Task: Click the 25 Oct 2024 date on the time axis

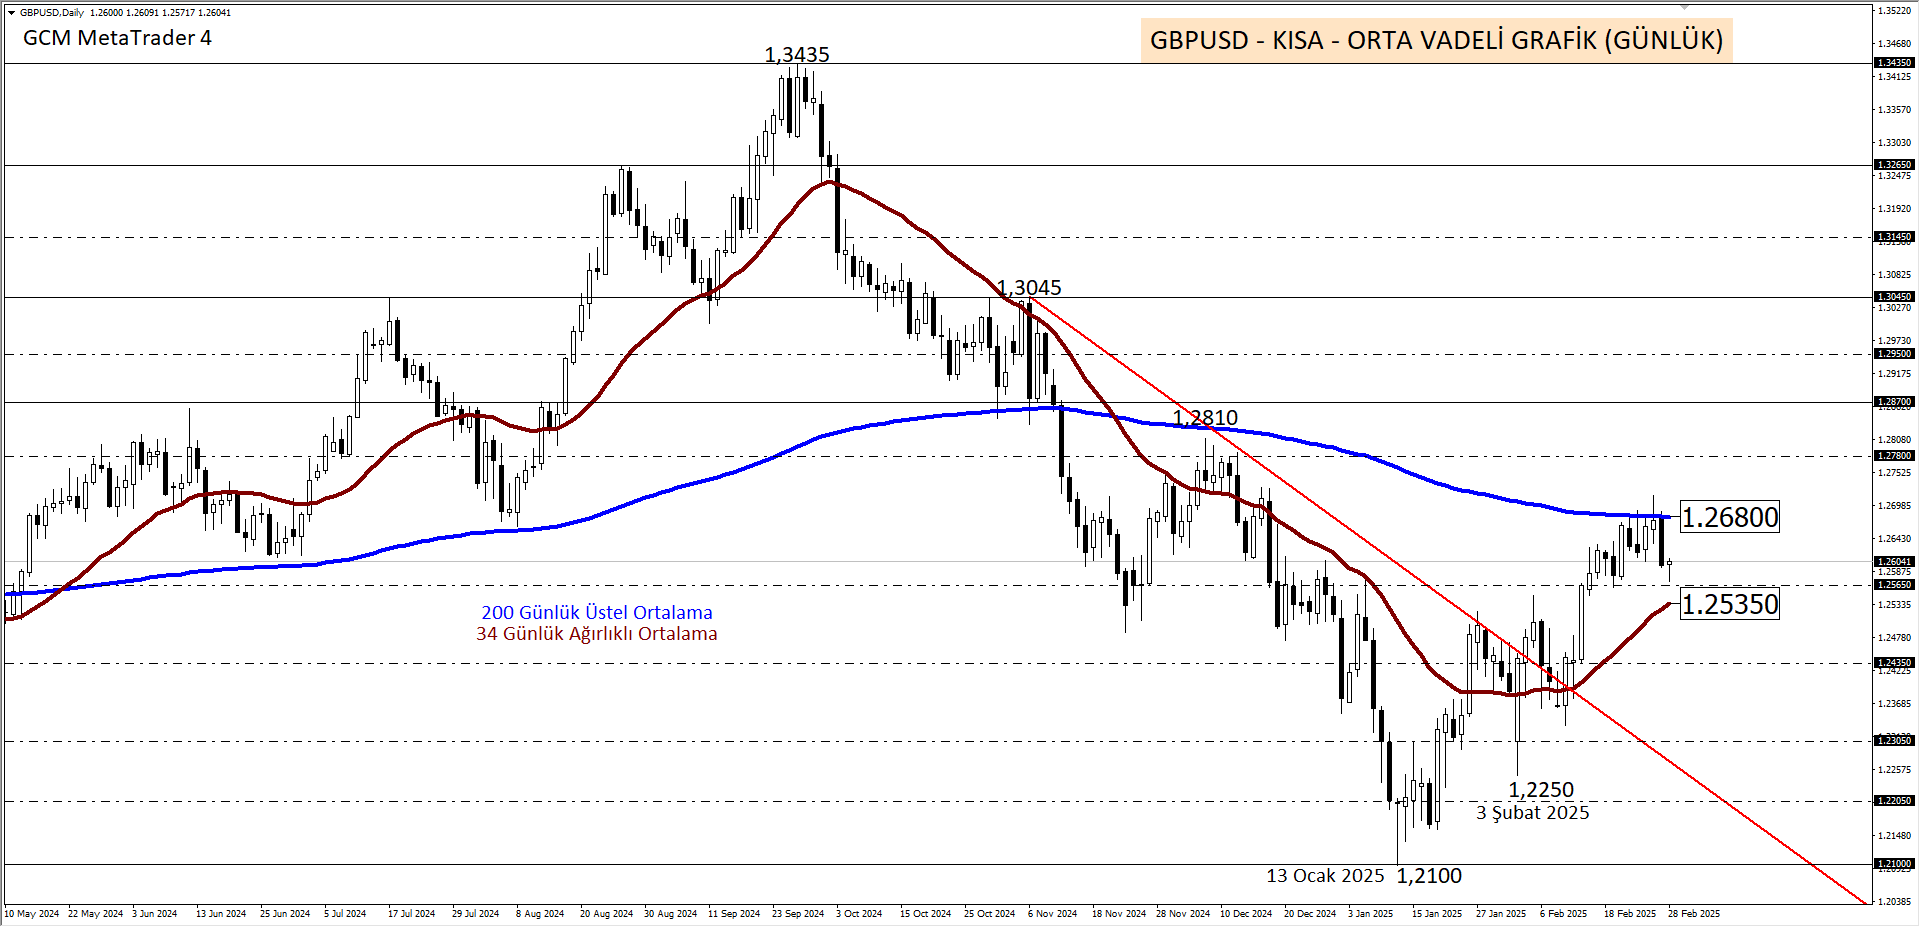Action: [x=990, y=914]
